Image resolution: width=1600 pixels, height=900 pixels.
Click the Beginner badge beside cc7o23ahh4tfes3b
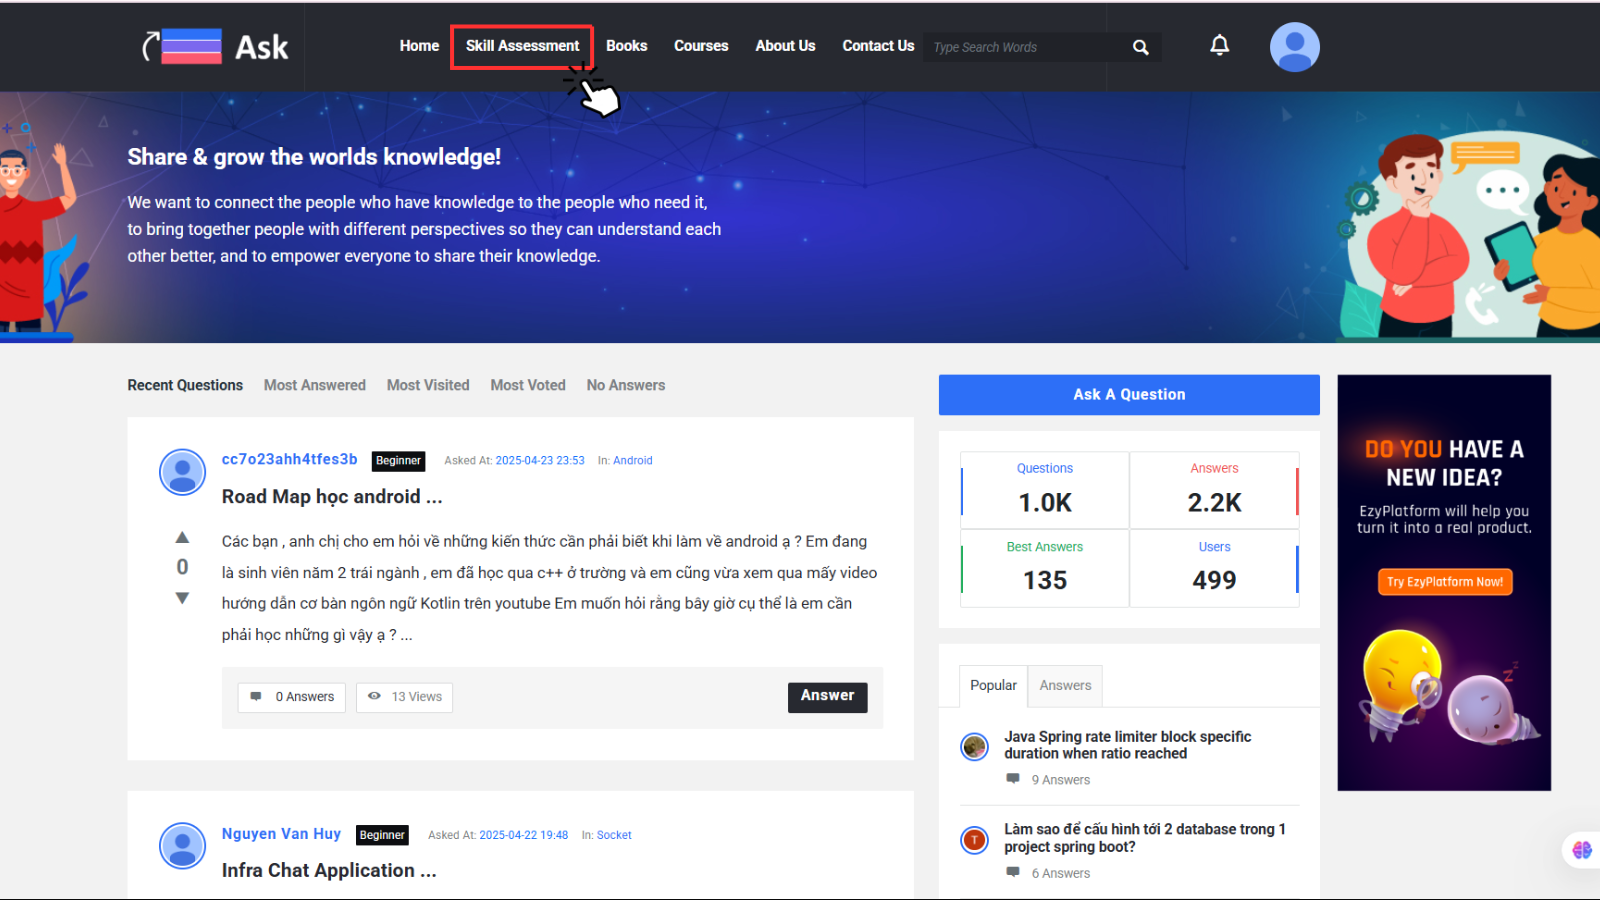(398, 461)
